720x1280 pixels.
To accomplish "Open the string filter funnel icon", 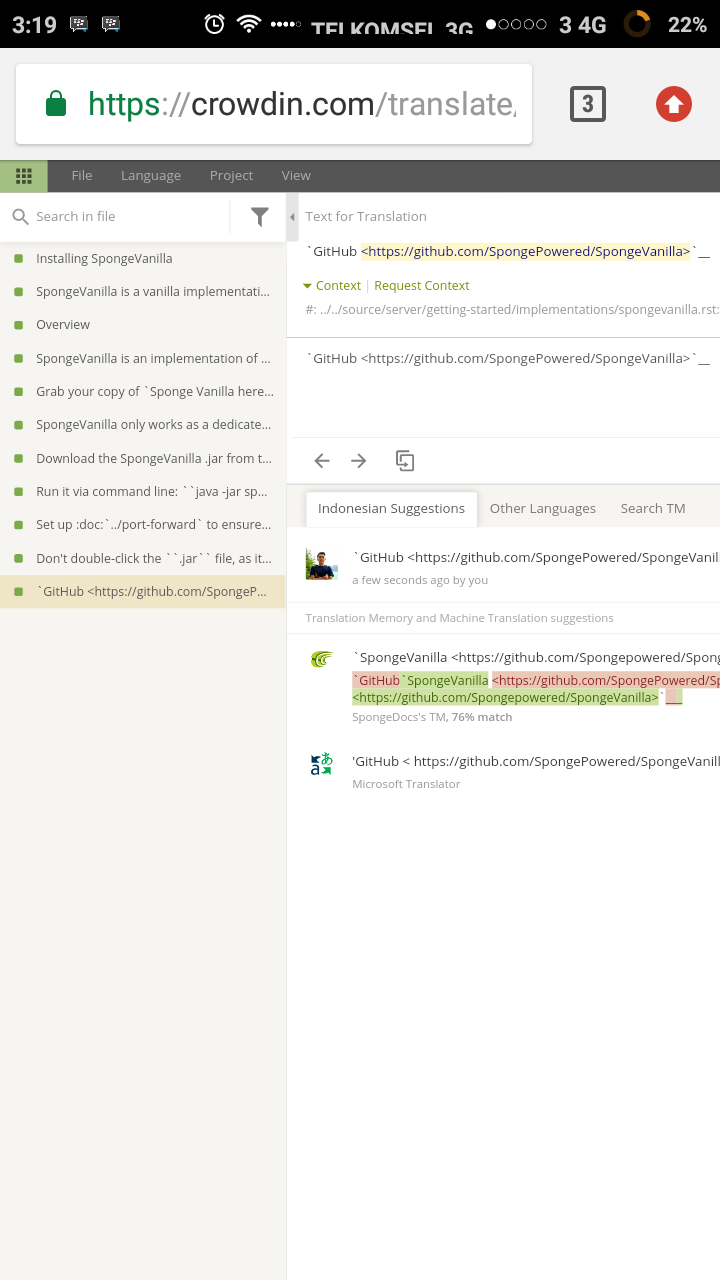I will [260, 216].
